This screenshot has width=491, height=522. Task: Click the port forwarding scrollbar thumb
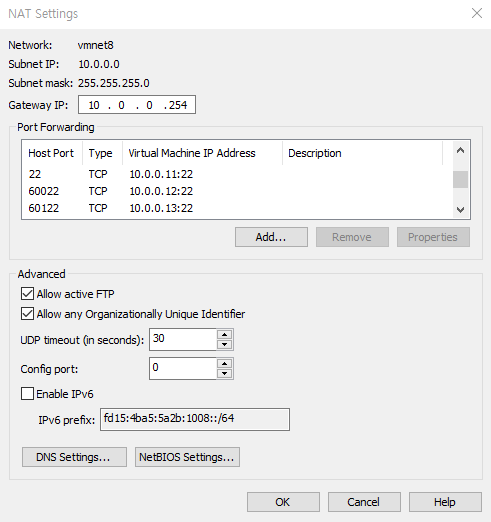click(x=461, y=179)
